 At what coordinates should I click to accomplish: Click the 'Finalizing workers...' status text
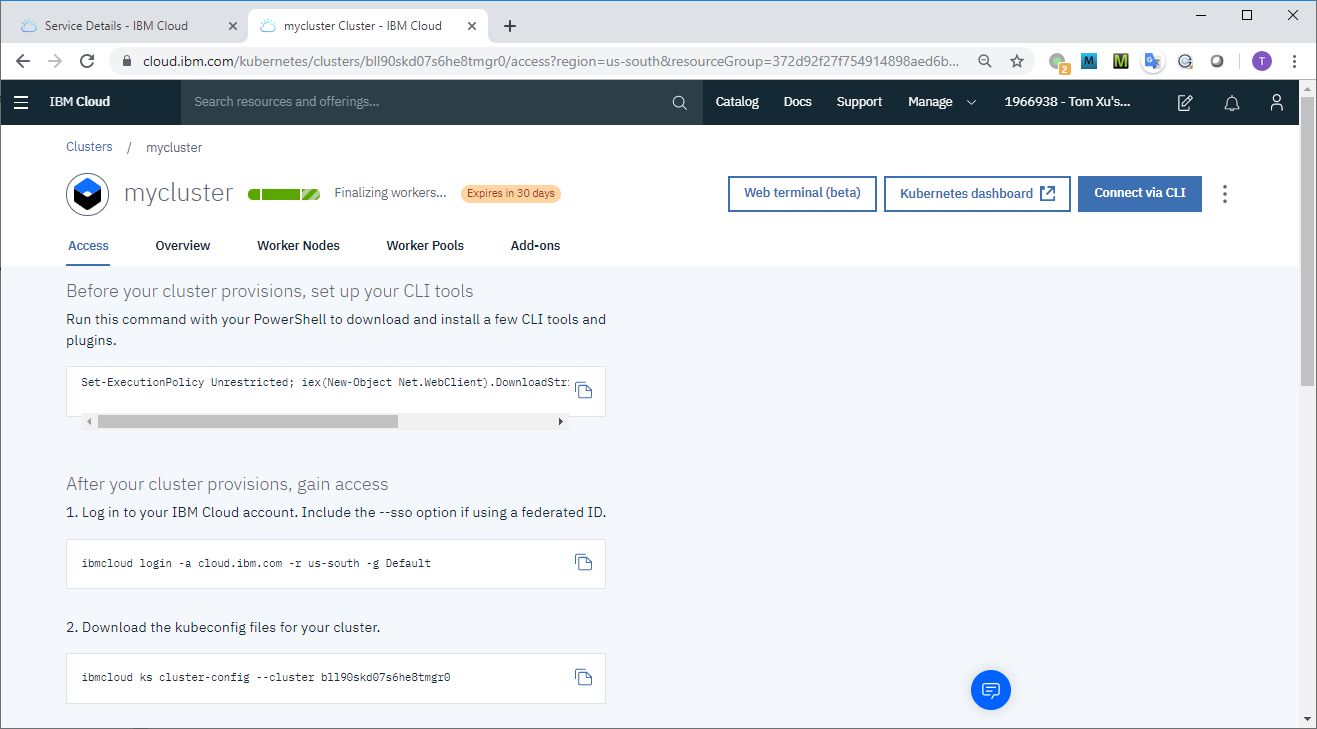pos(390,194)
